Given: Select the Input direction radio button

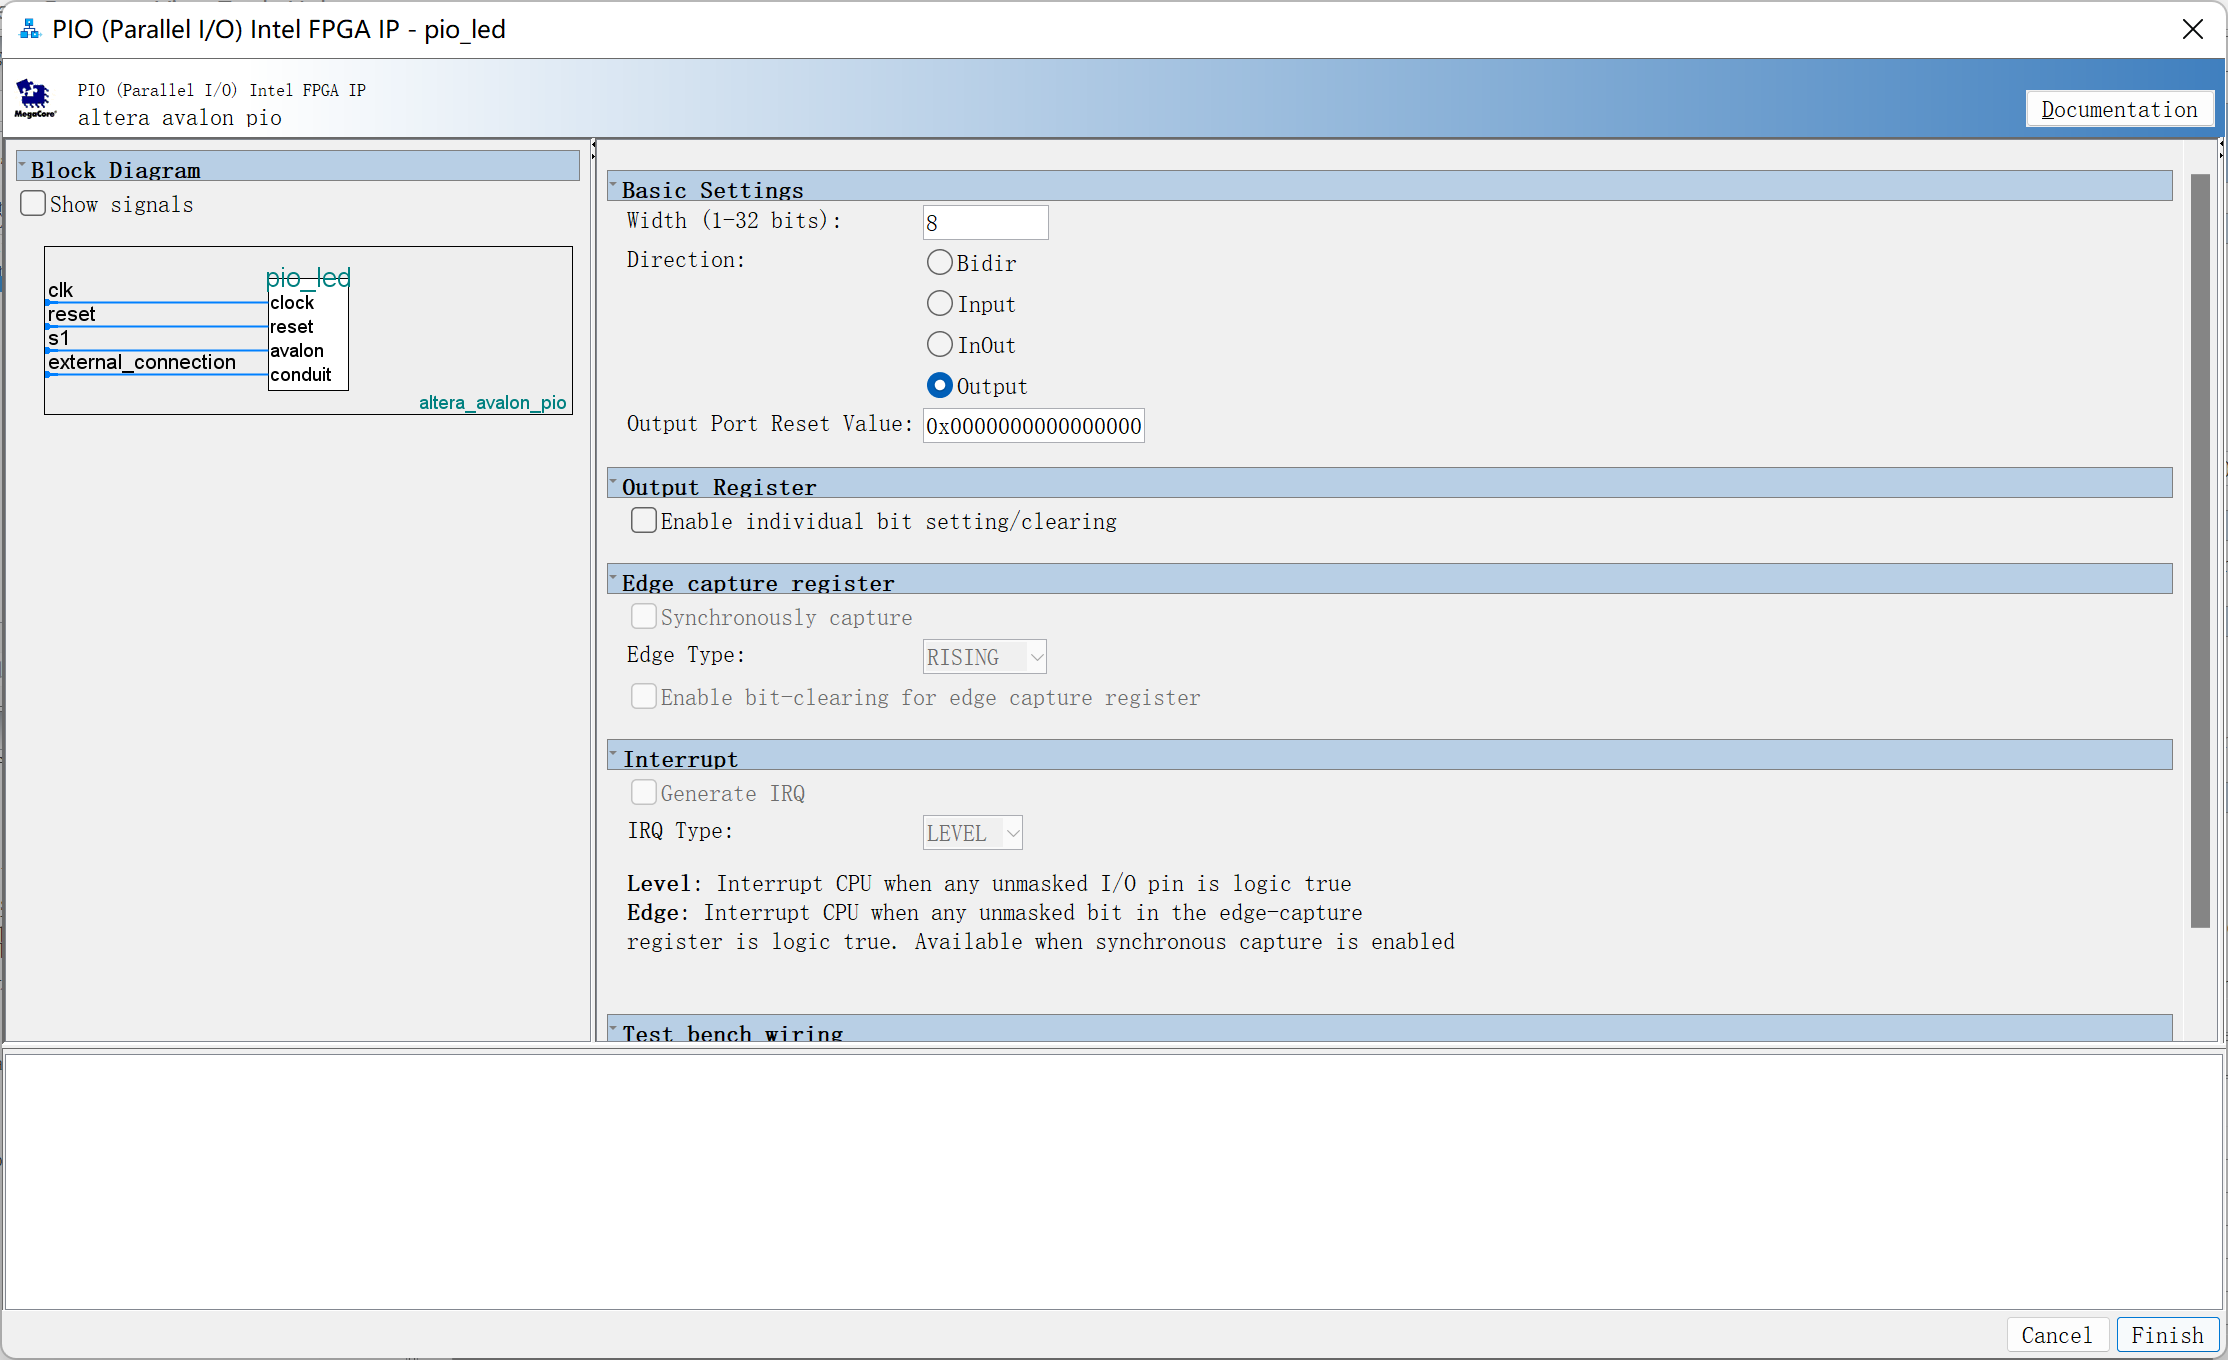Looking at the screenshot, I should [x=939, y=304].
